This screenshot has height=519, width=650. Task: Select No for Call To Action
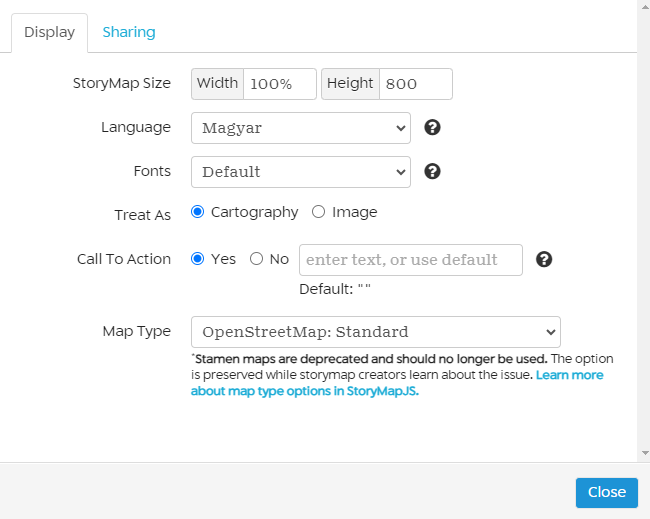tap(257, 259)
